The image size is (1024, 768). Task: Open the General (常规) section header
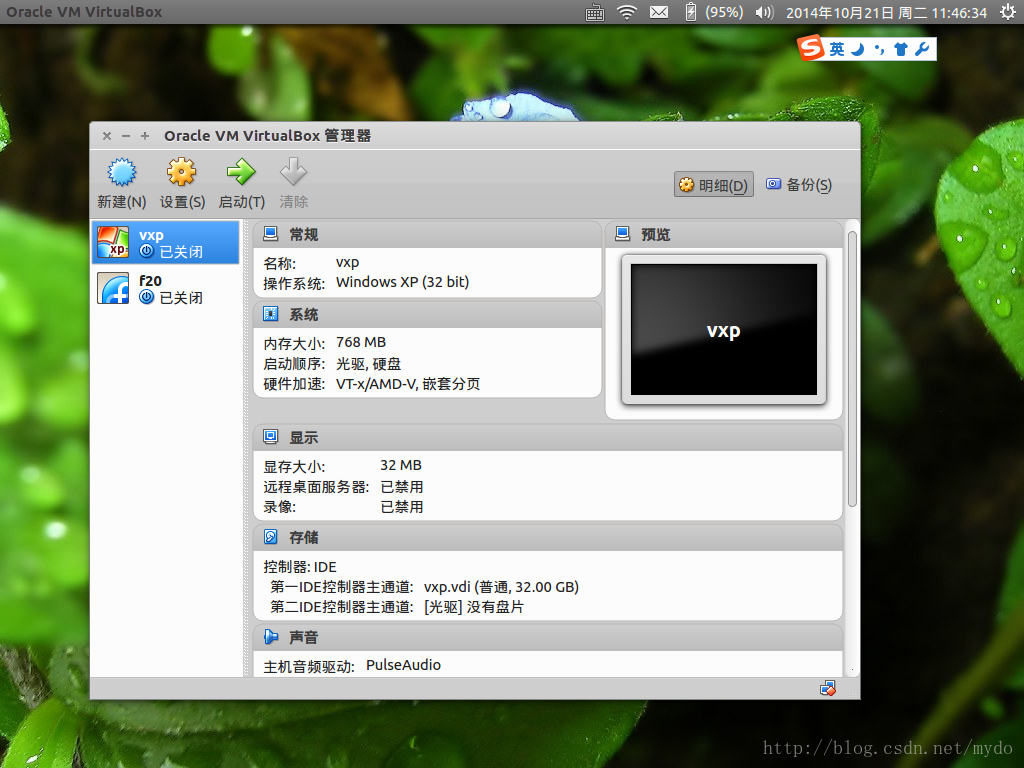(427, 234)
